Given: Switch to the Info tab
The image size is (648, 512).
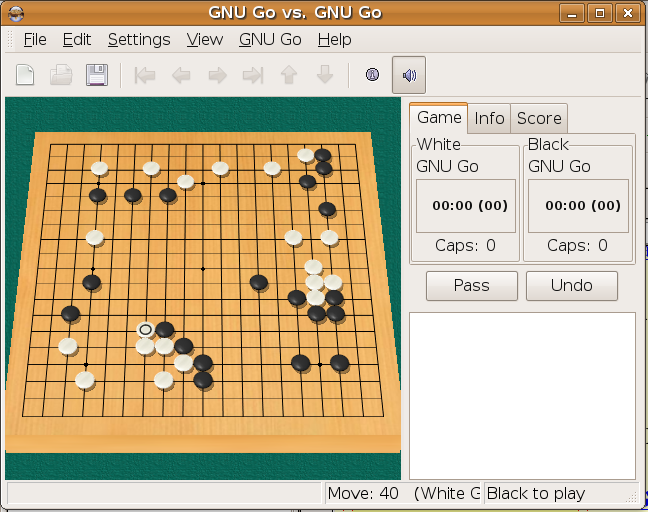Looking at the screenshot, I should [489, 118].
